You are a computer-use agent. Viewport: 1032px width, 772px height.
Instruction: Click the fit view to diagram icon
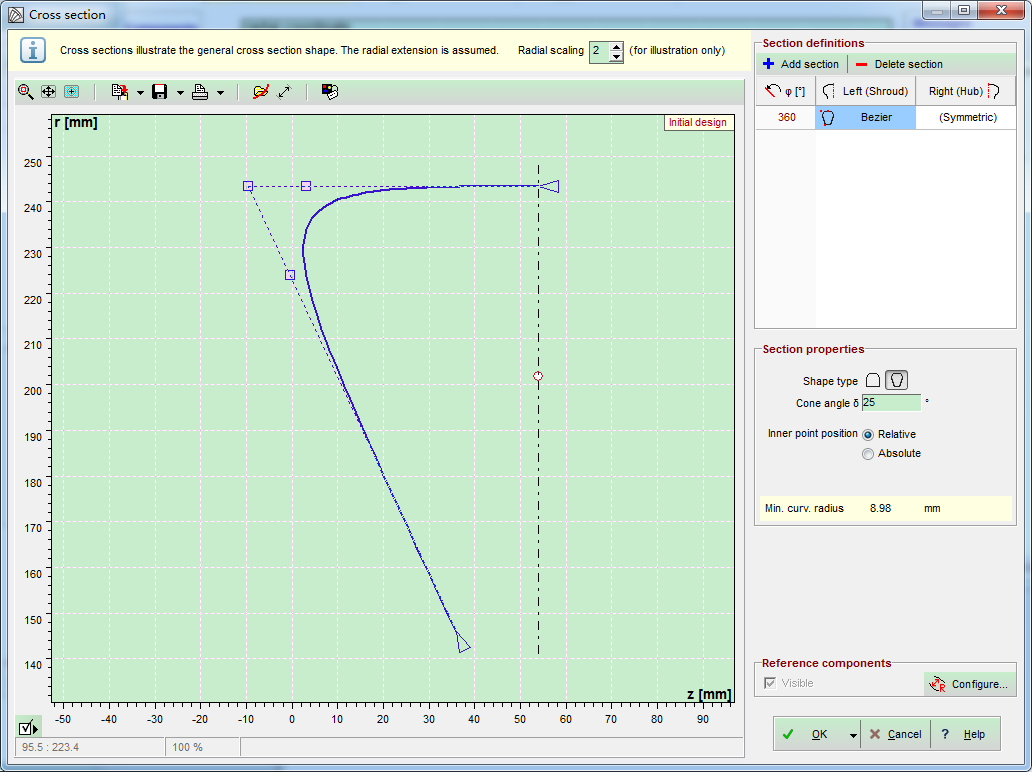tap(71, 91)
